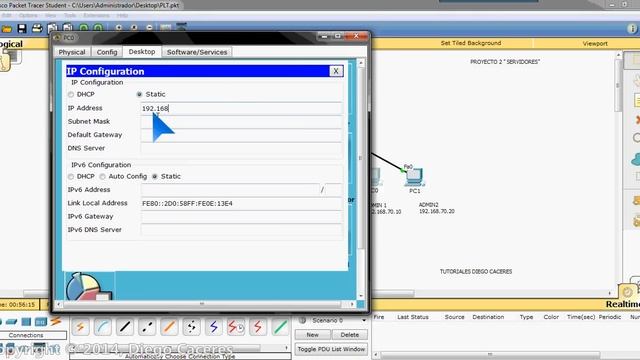Click Viewport in yellow bar

click(x=595, y=43)
